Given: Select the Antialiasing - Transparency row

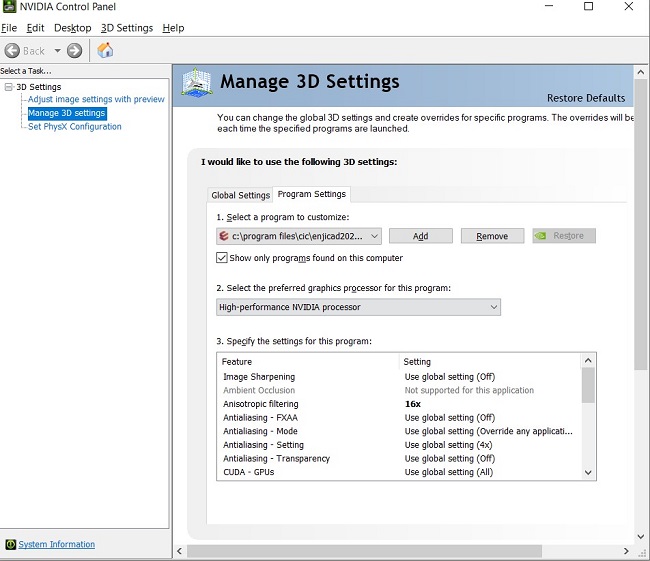Looking at the screenshot, I should point(398,459).
